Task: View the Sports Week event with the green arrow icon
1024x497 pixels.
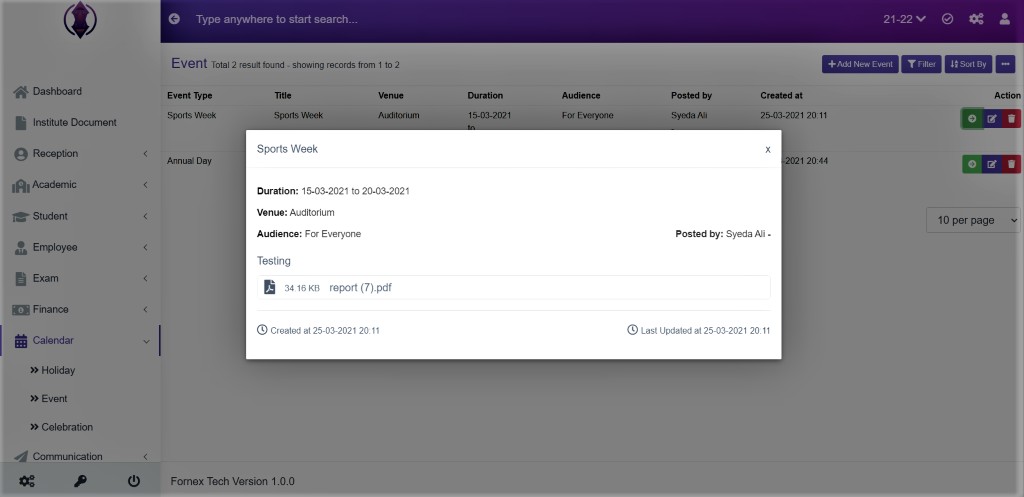Action: [x=972, y=118]
